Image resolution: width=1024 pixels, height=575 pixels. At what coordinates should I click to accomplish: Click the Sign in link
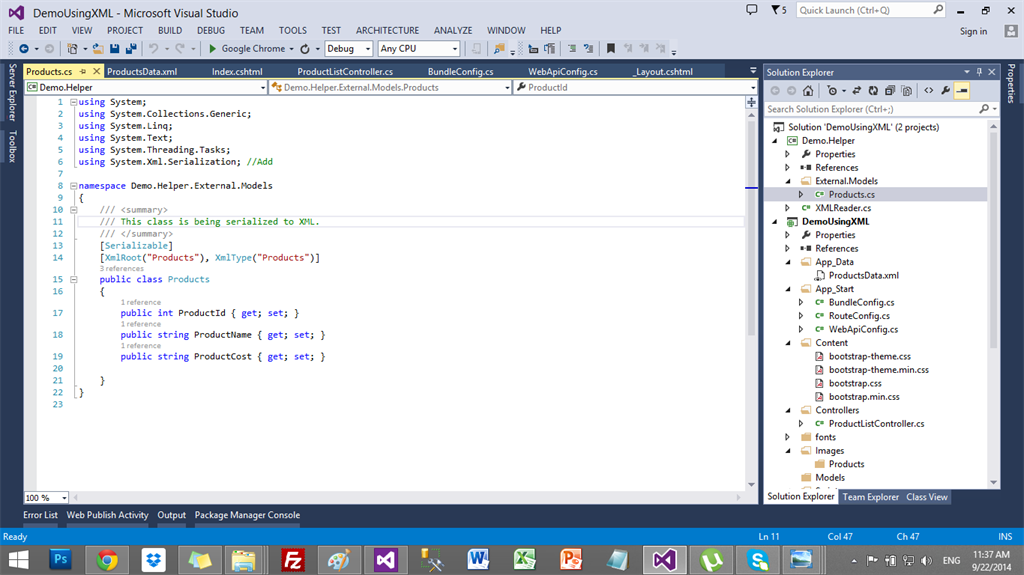(x=973, y=31)
